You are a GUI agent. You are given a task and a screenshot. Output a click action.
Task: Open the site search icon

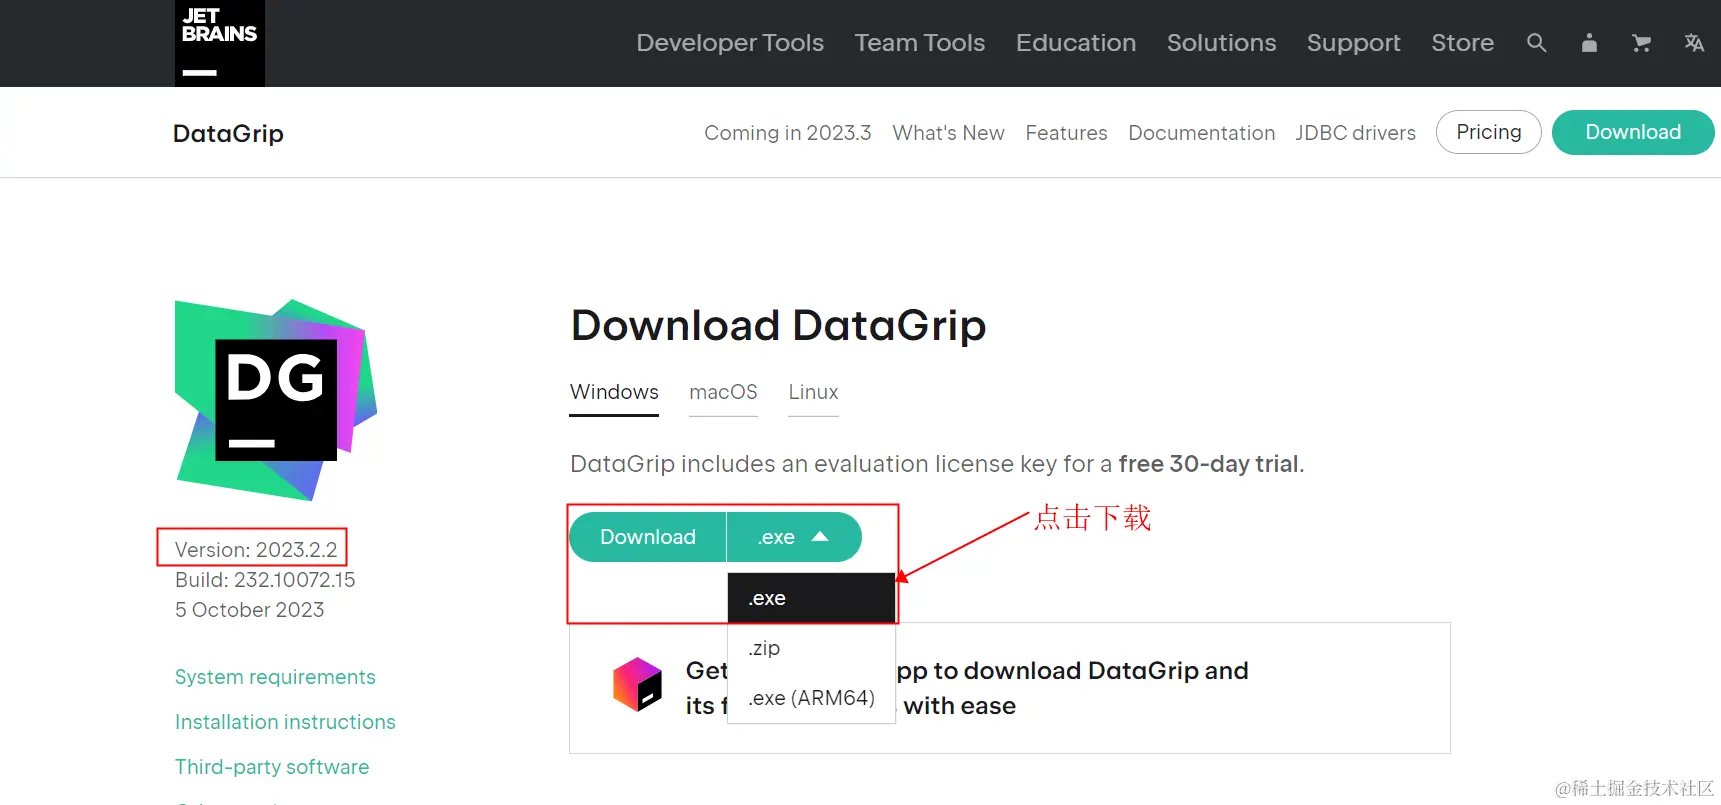[x=1537, y=43]
